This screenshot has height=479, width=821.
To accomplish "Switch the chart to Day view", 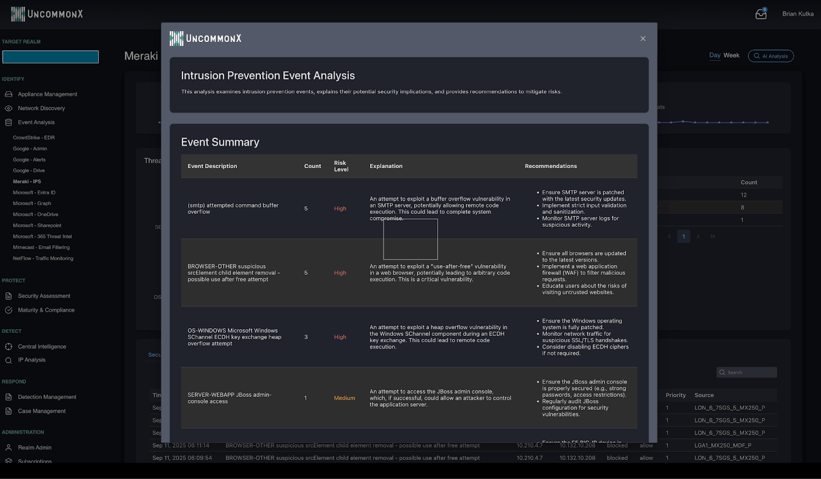I will (714, 55).
